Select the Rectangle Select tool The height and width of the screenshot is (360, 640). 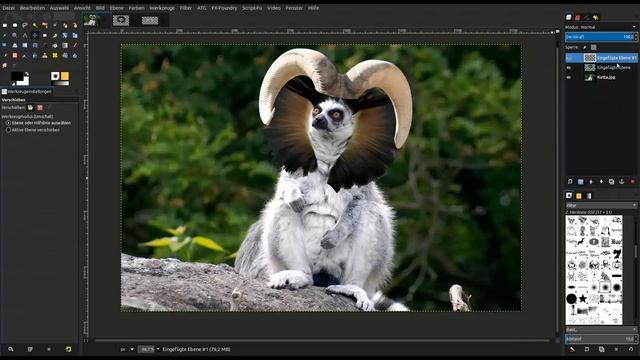tap(4, 25)
